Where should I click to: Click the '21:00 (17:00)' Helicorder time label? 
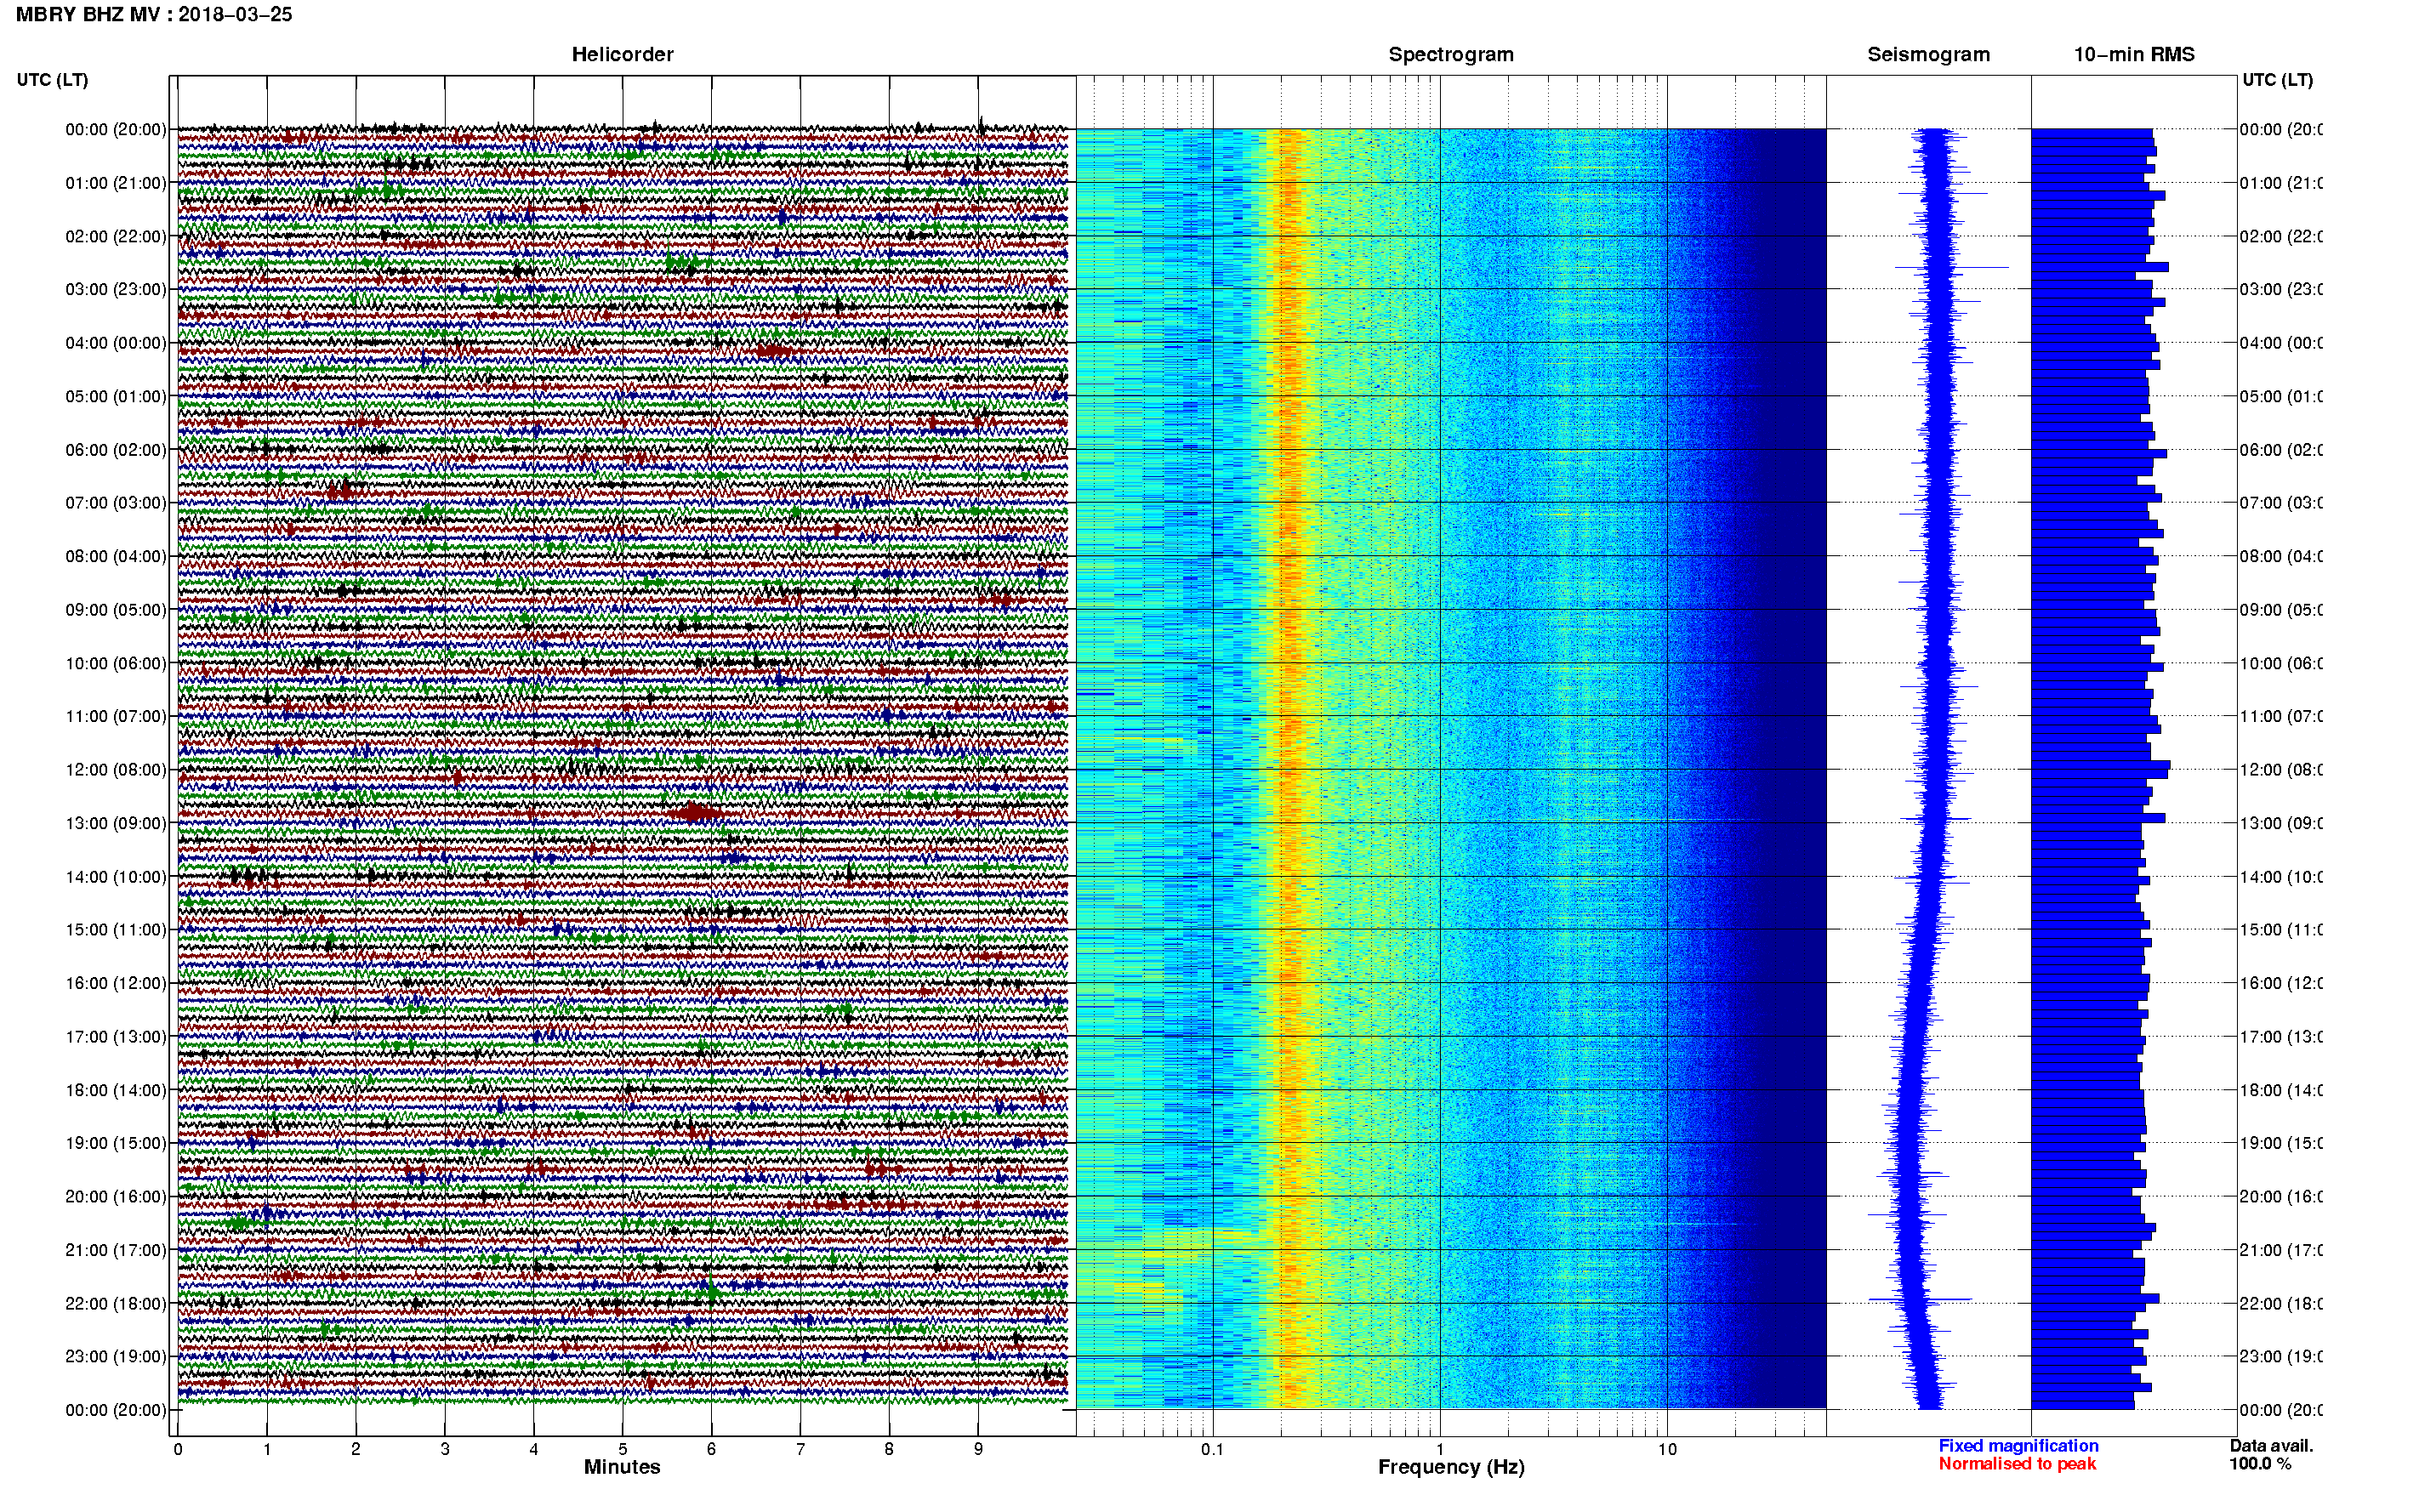tap(116, 1251)
